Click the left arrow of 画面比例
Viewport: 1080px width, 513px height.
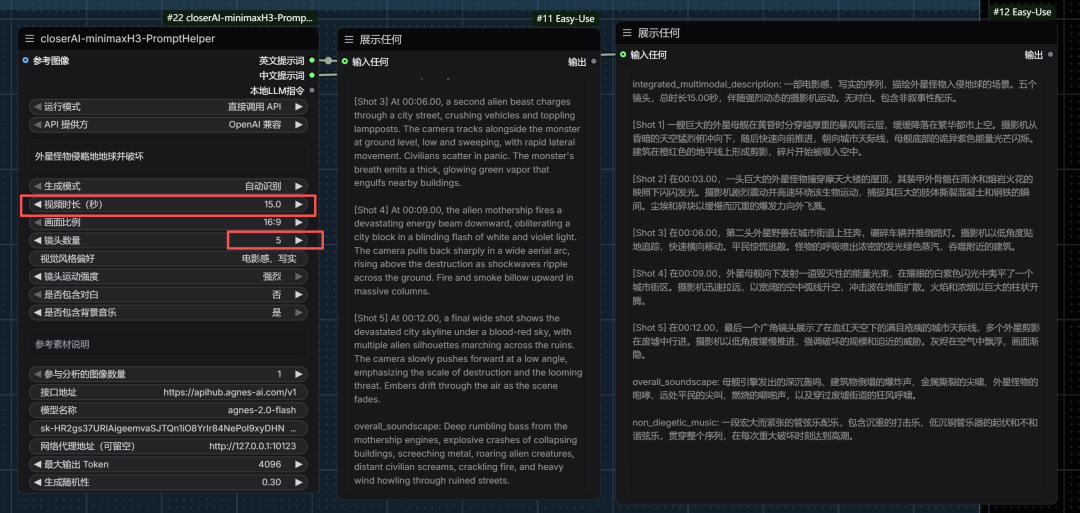coord(38,222)
